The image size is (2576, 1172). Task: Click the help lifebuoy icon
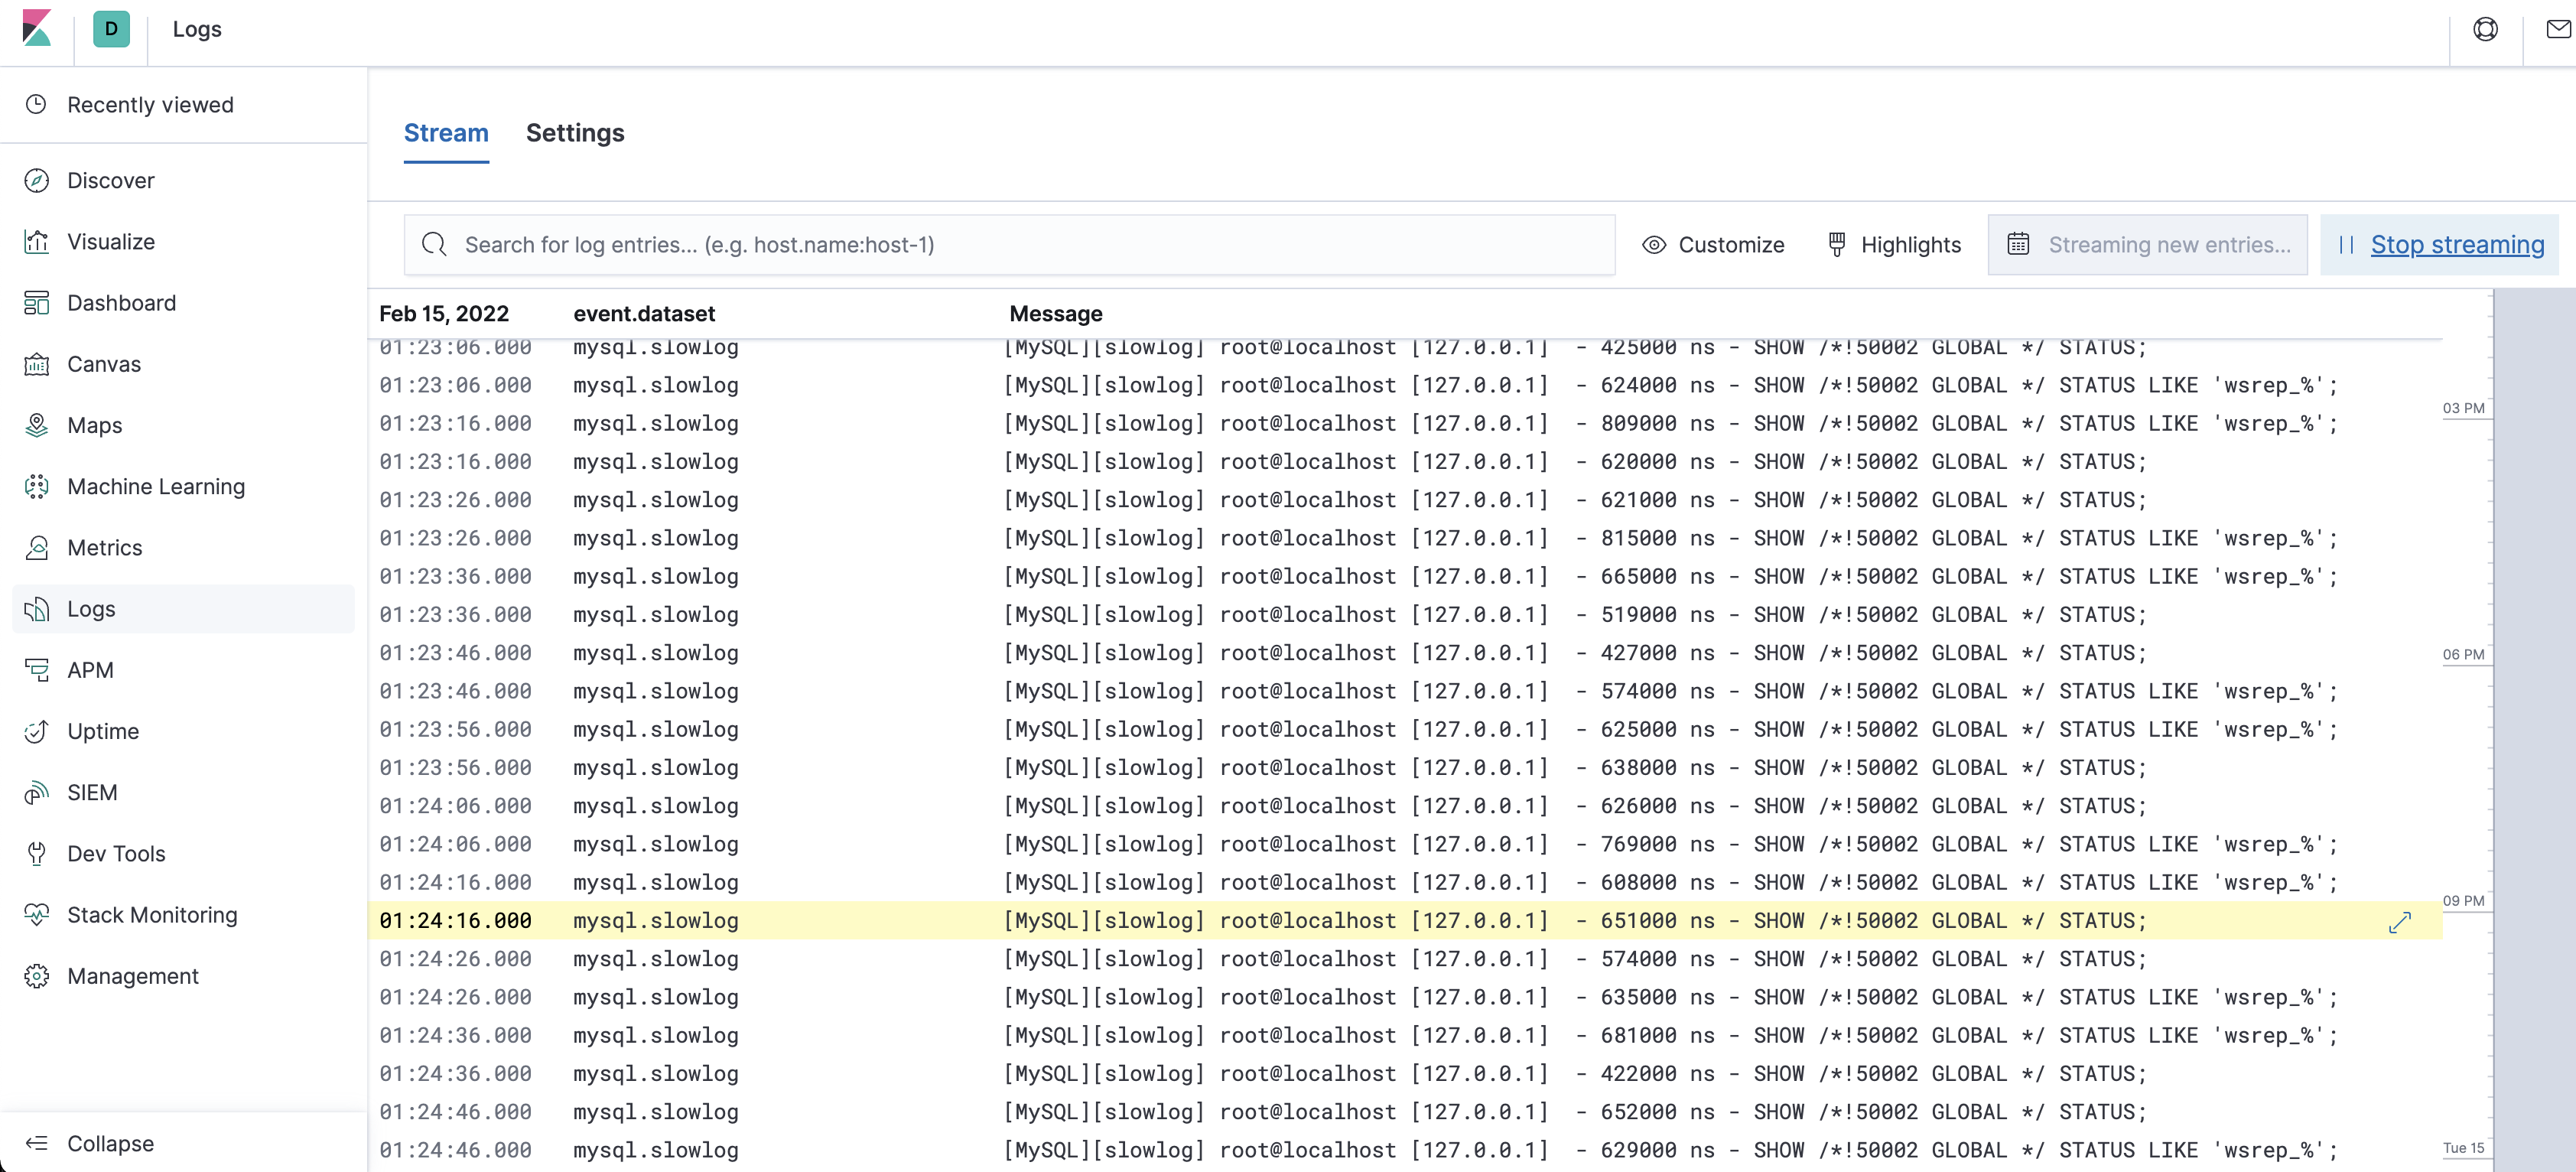2485,30
